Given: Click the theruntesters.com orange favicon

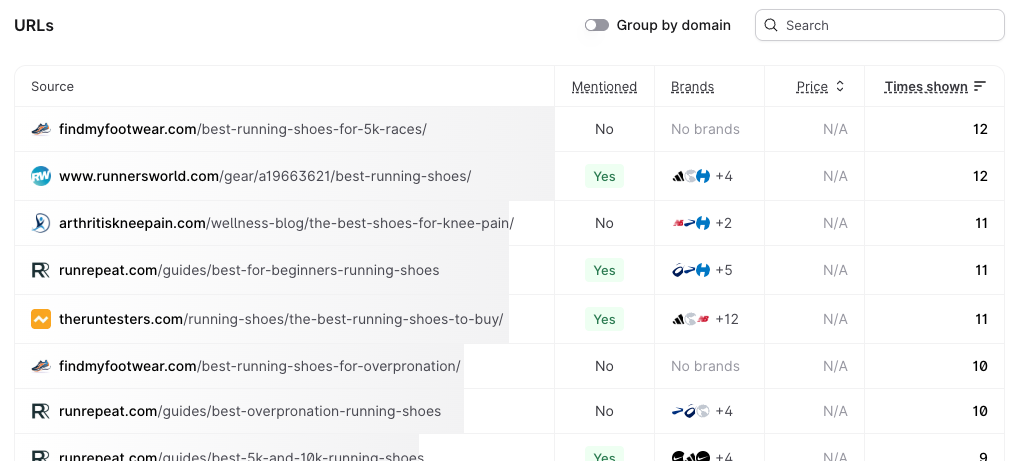Looking at the screenshot, I should [41, 319].
